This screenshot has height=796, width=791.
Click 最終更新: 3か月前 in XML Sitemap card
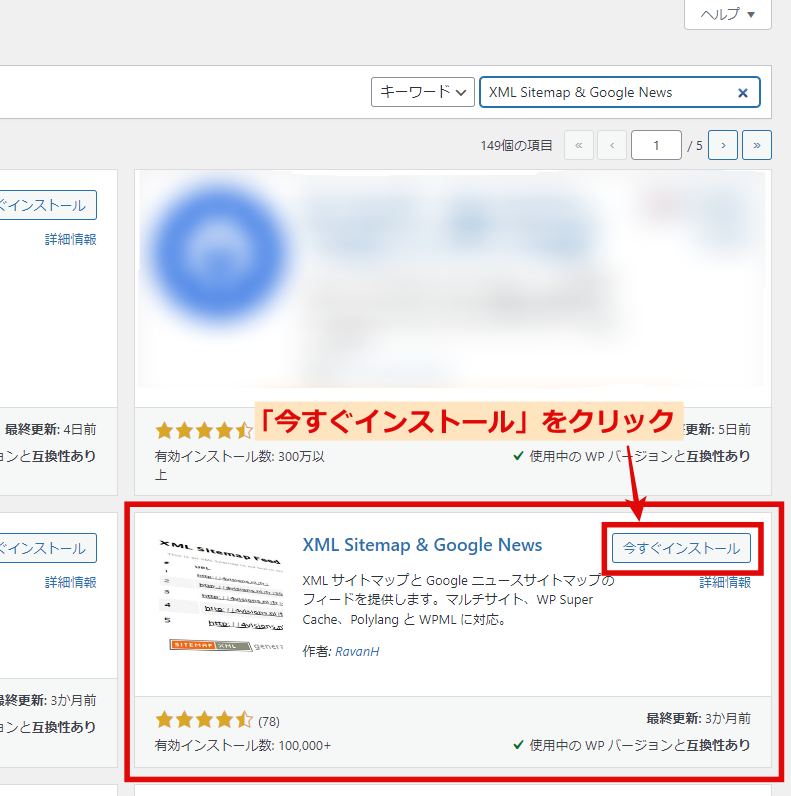click(698, 718)
